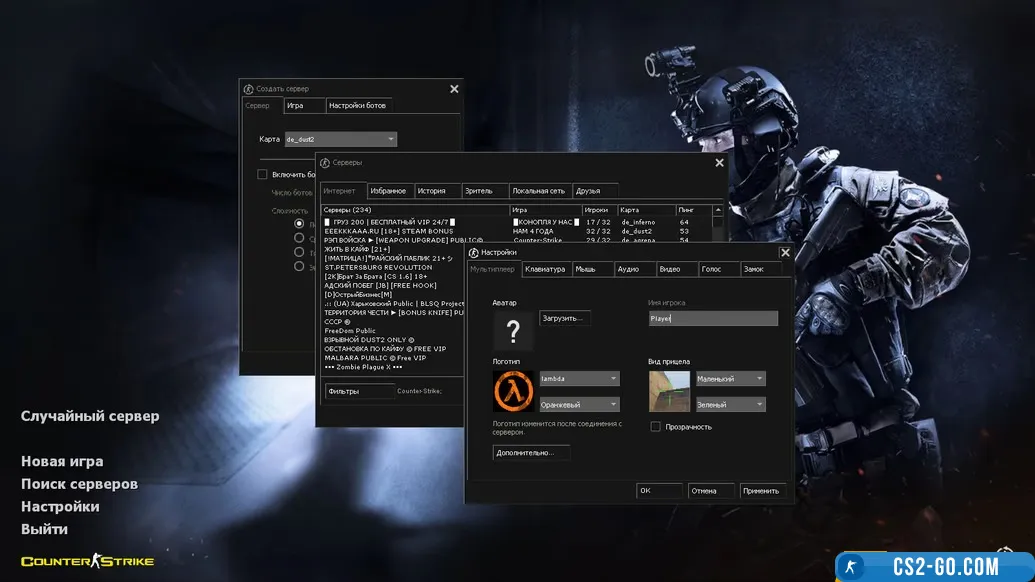Click the Имя игрока text field
Image resolution: width=1035 pixels, height=582 pixels.
(712, 318)
